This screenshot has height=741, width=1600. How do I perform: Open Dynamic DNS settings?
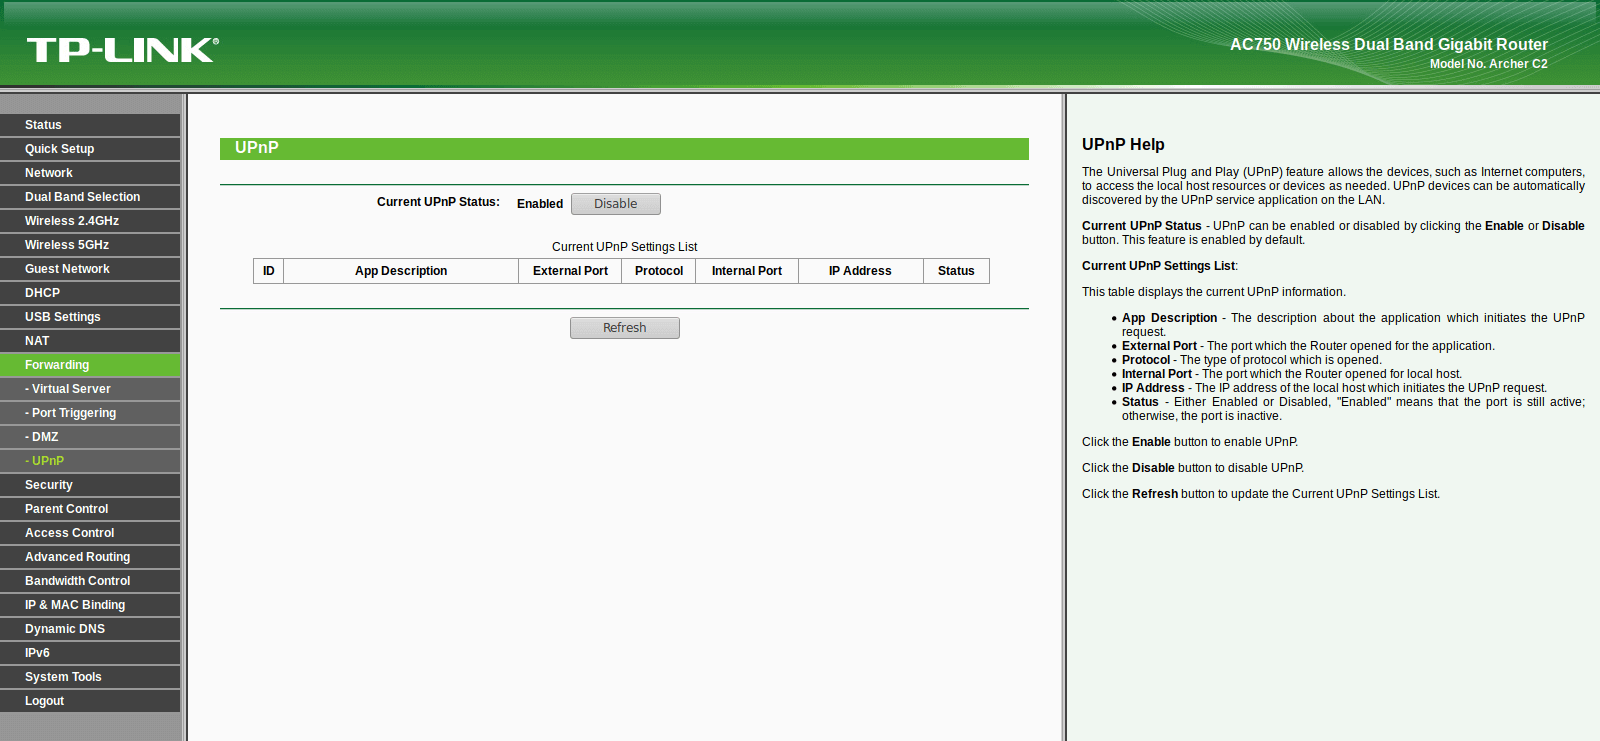[x=90, y=629]
